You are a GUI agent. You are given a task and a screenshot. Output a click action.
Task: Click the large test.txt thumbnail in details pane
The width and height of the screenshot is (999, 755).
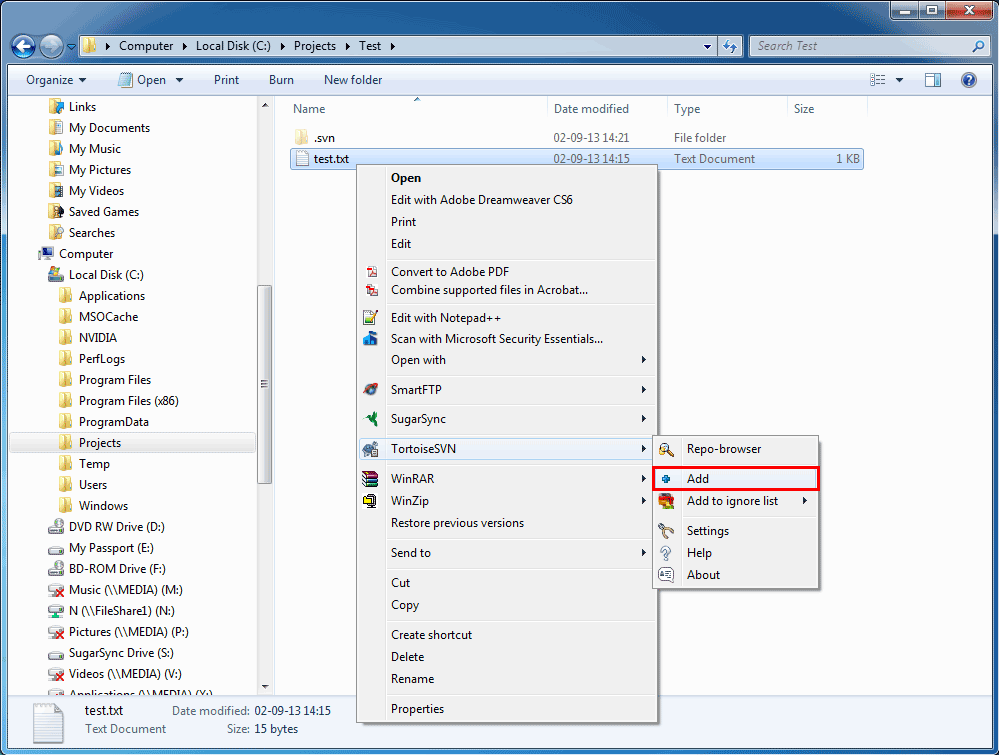coord(48,723)
